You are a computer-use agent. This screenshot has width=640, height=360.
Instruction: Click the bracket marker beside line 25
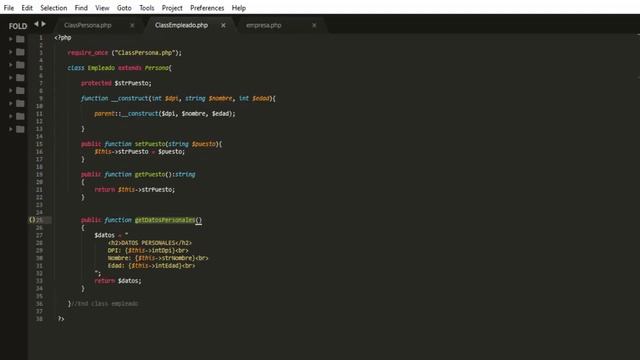pos(32,220)
